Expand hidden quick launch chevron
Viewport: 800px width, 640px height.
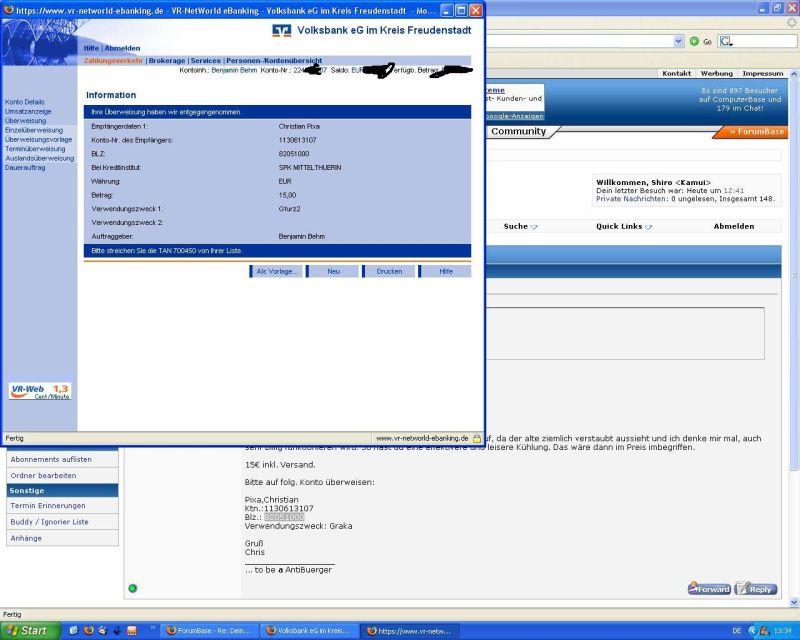152,626
